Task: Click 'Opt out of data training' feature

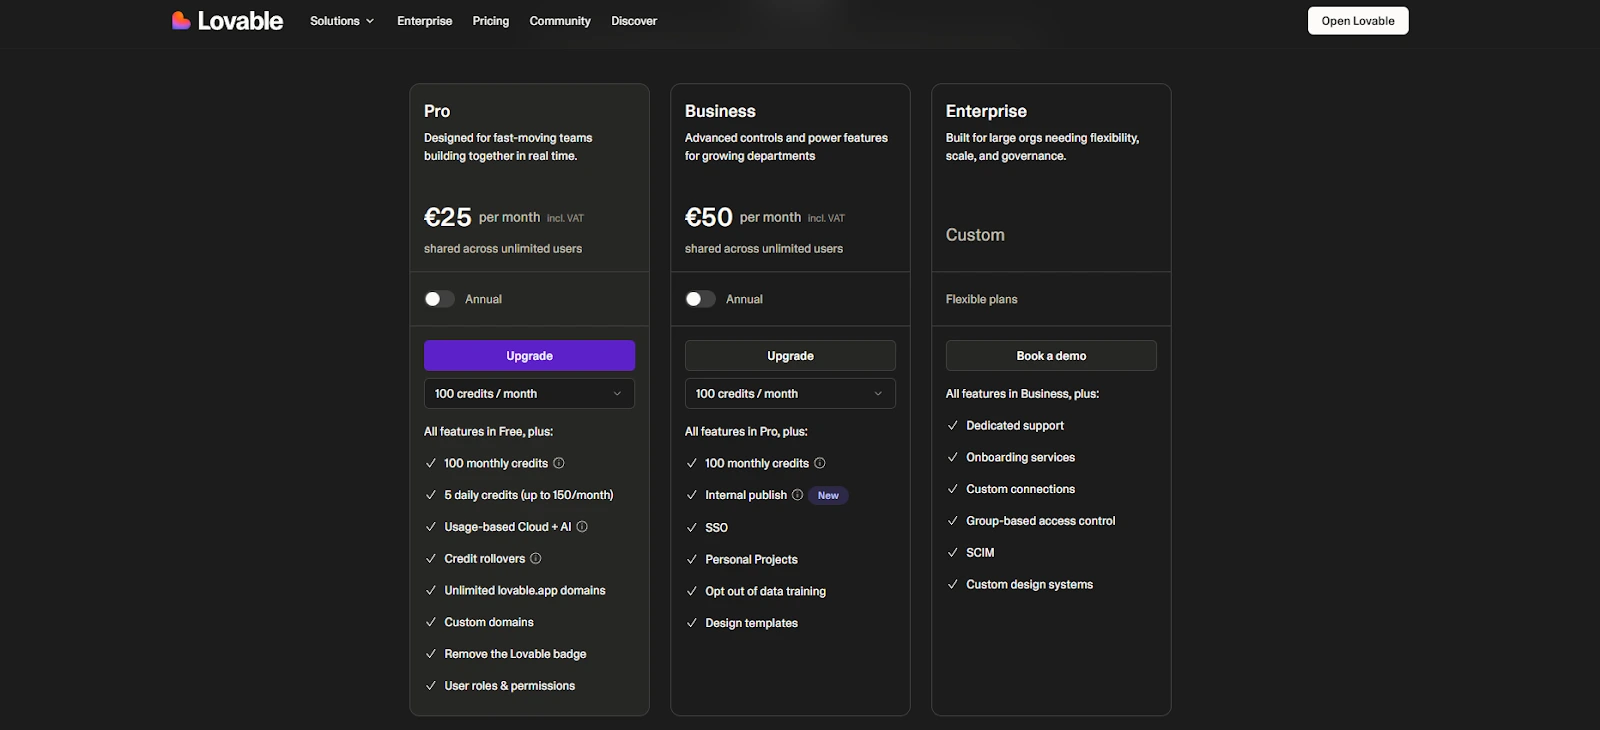Action: (x=765, y=591)
